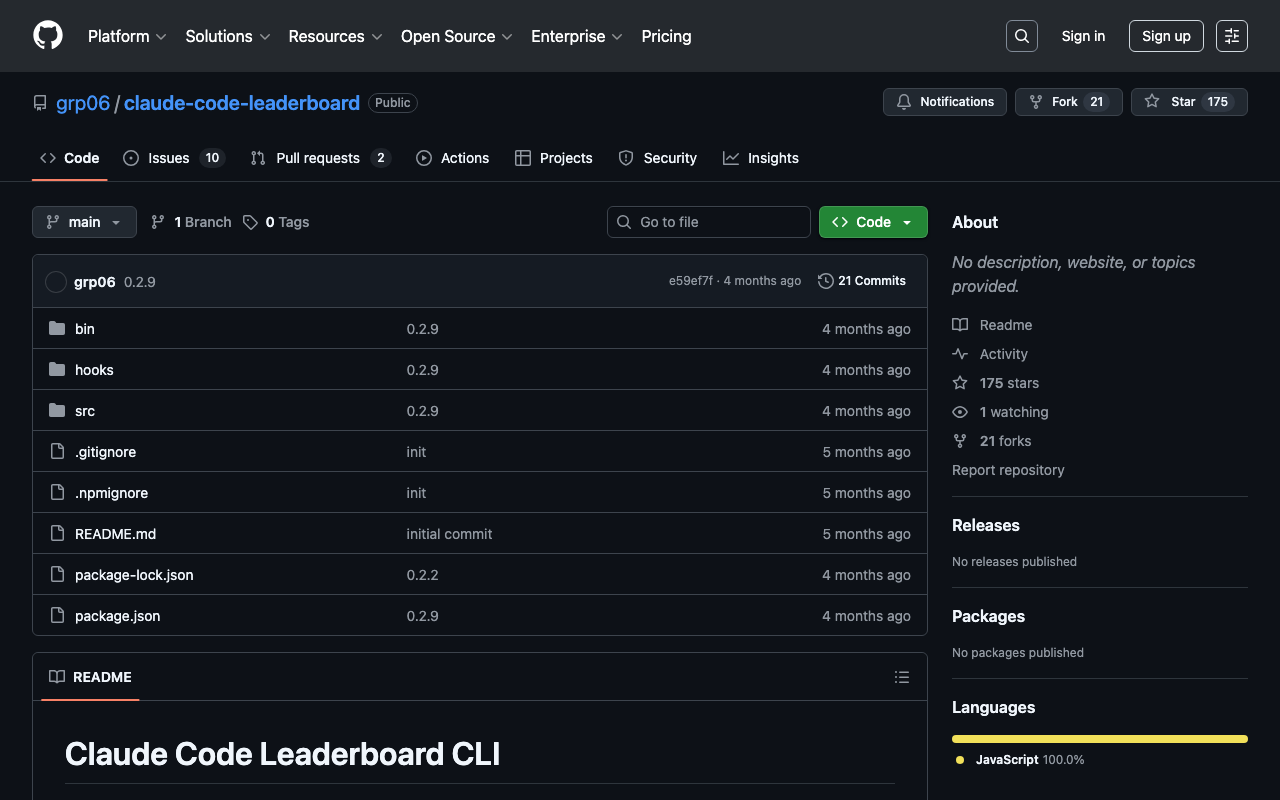Open the Tags icon link
The image size is (1280, 800).
click(x=251, y=222)
